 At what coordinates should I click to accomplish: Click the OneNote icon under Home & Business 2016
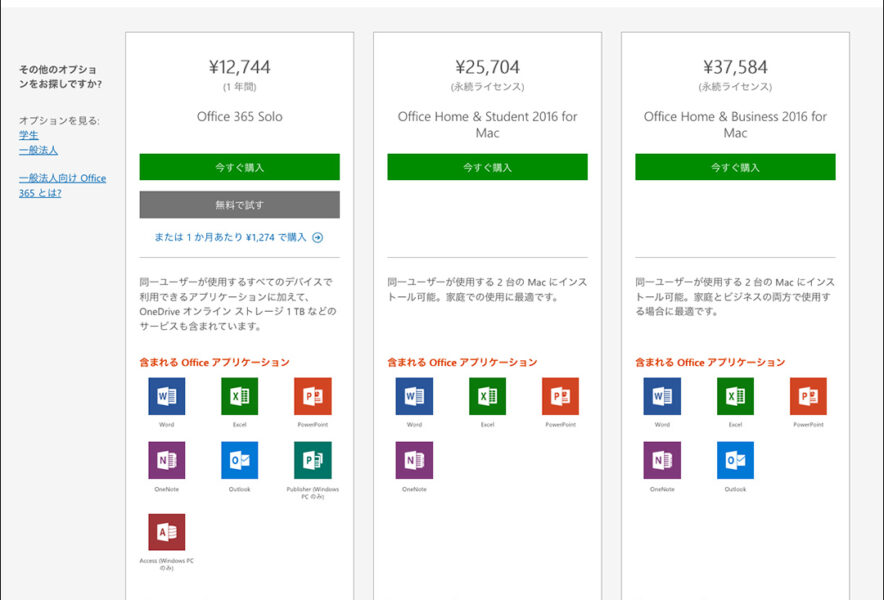tap(662, 460)
